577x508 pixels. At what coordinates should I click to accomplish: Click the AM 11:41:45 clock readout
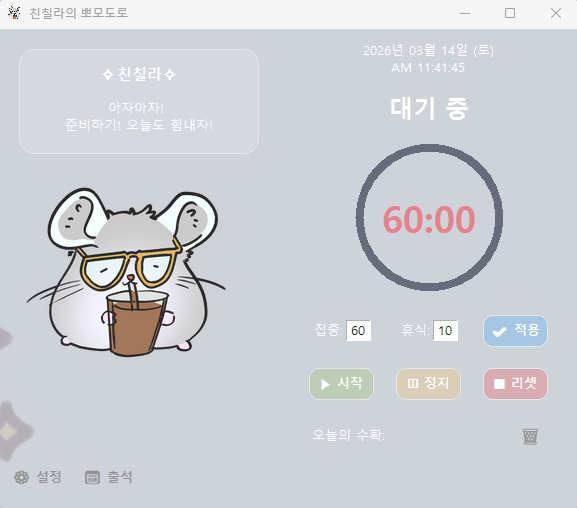428,68
